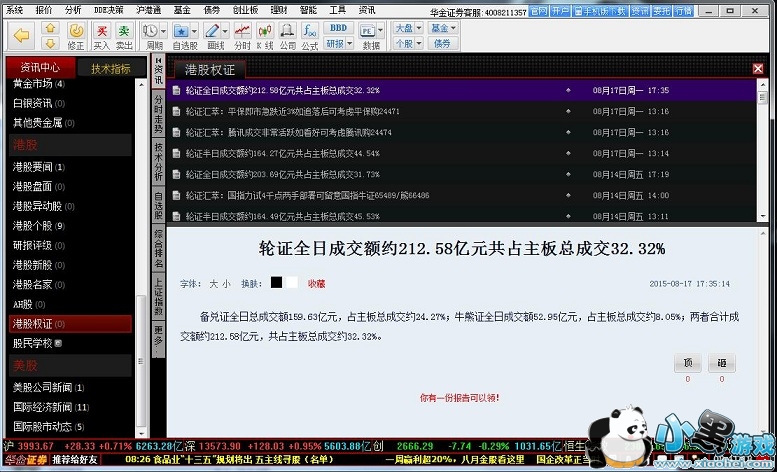777x472 pixels.
Task: Expand the 自选股 dropdown arrow
Action: coord(194,31)
